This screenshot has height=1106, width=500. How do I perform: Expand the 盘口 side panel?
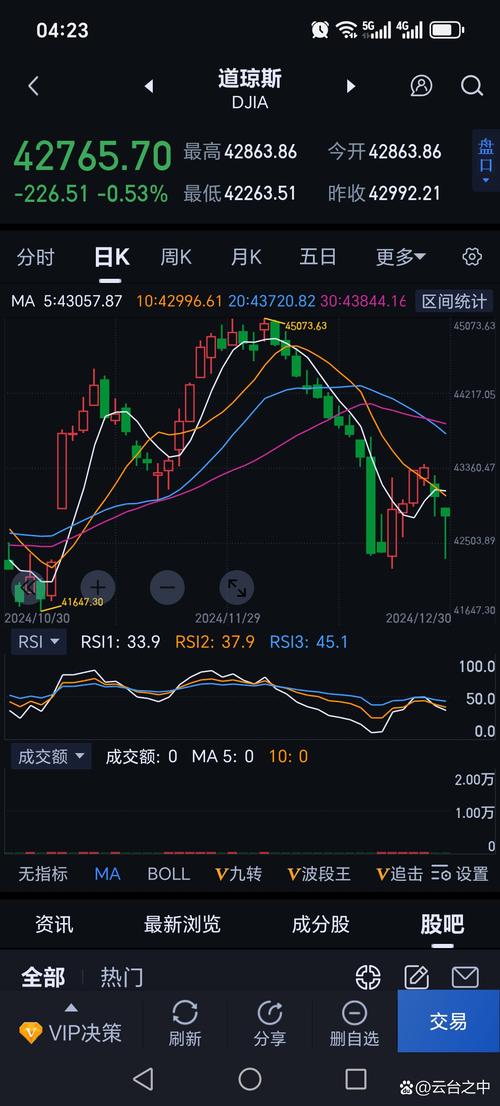click(x=485, y=160)
